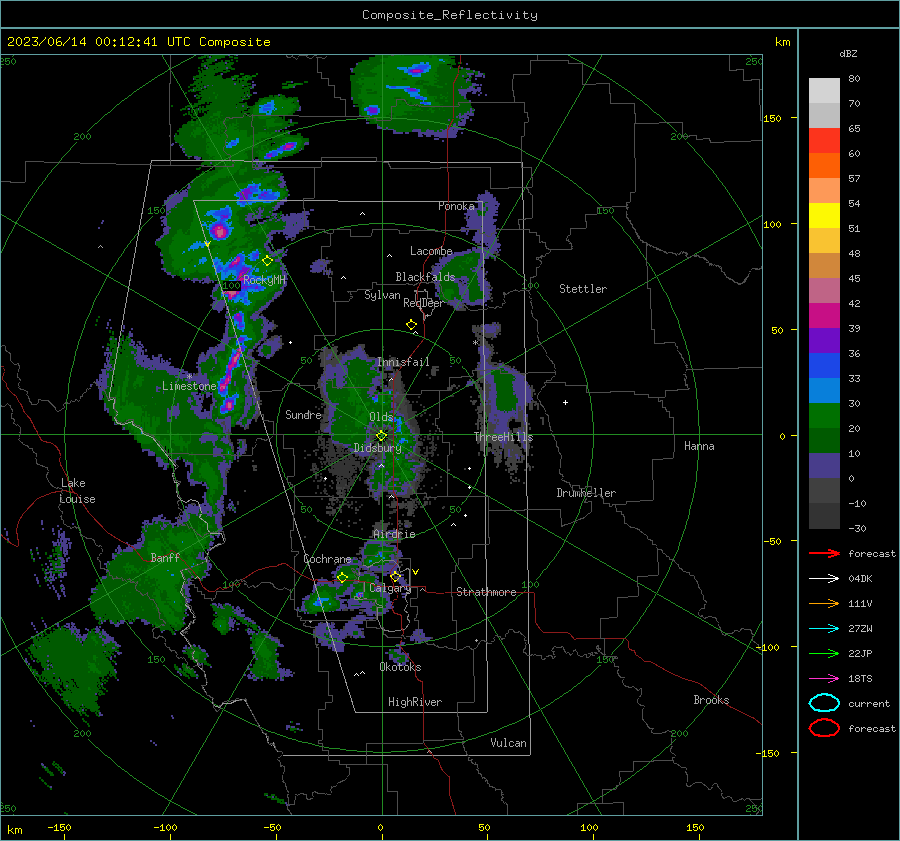Viewport: 900px width, 841px height.
Task: Click the Cochrane city label
Action: [327, 559]
